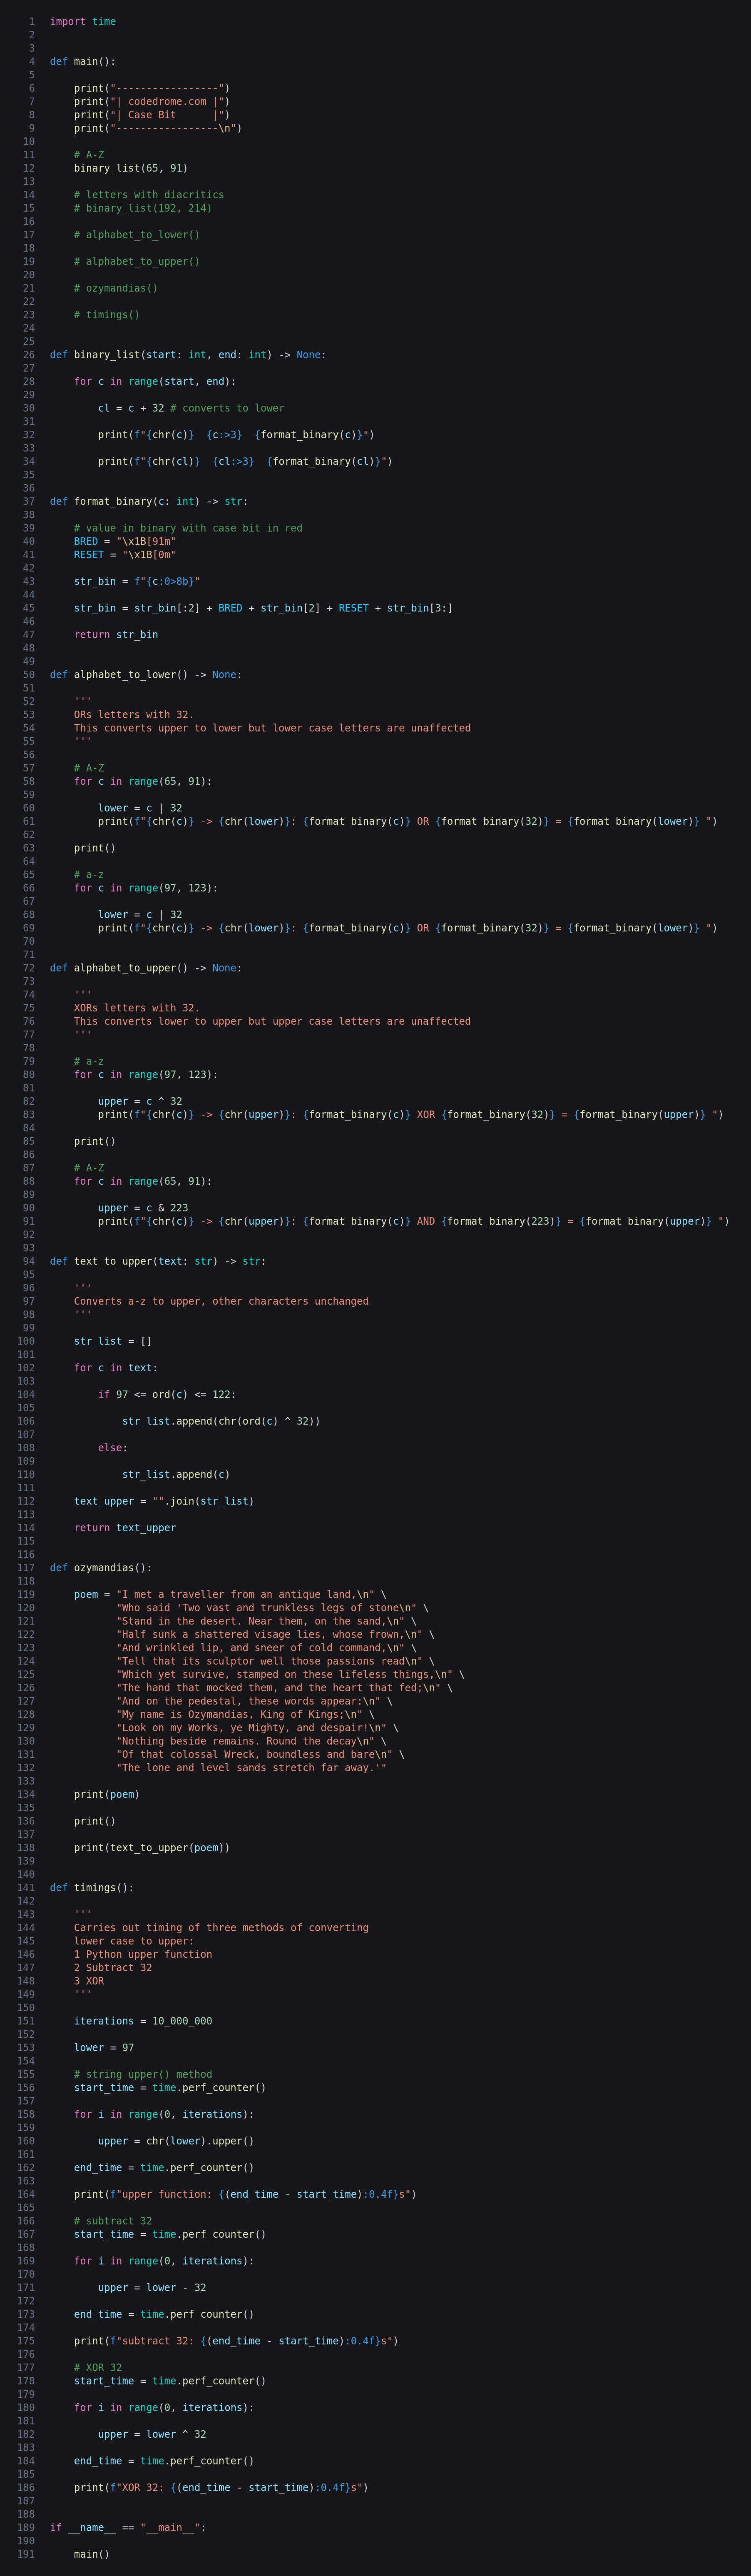Screen dimensions: 751x2576
Task: Click the docstring line 'XORs letters with 32.'
Action: (x=137, y=1008)
